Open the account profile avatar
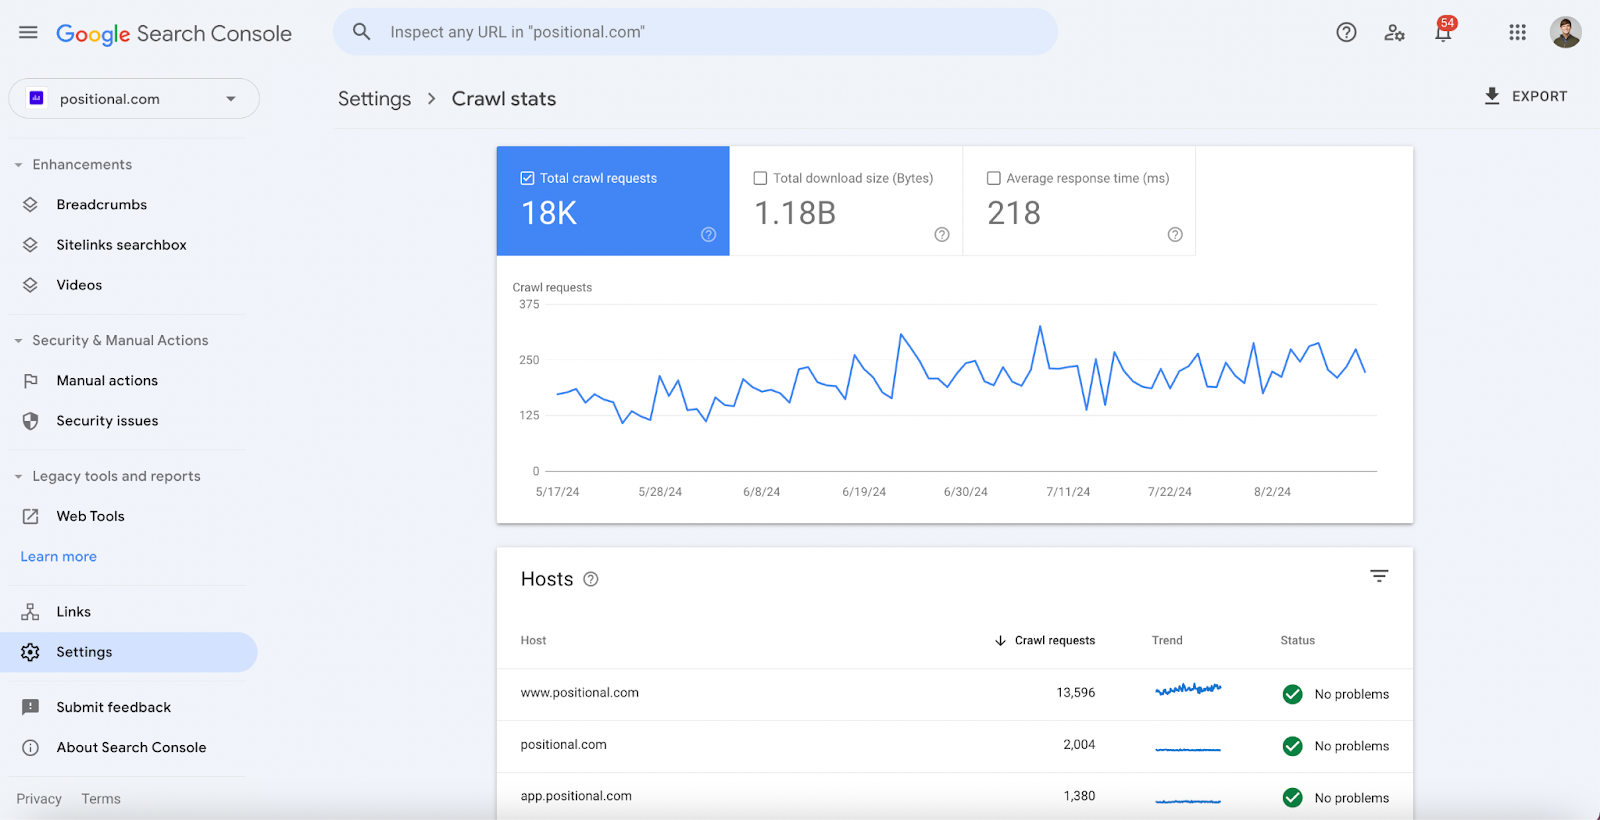Image resolution: width=1600 pixels, height=820 pixels. tap(1566, 32)
